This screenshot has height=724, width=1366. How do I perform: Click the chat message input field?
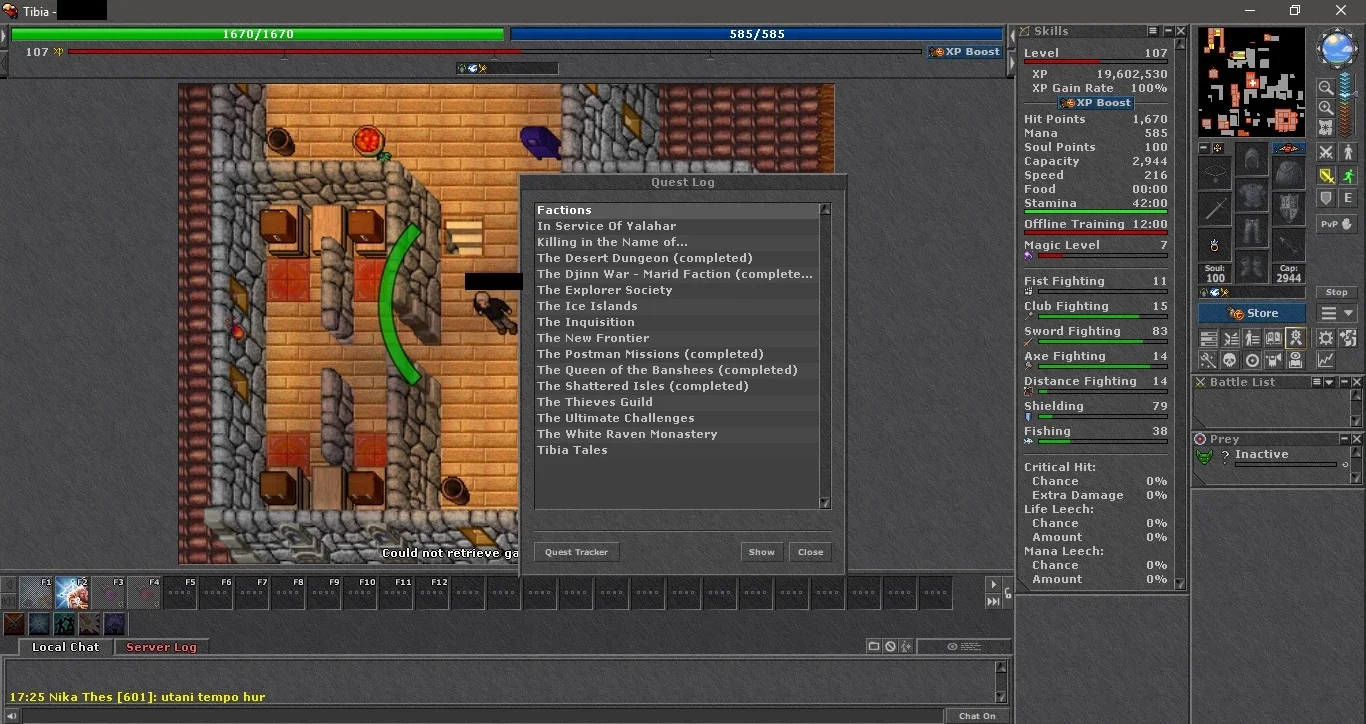[482, 716]
